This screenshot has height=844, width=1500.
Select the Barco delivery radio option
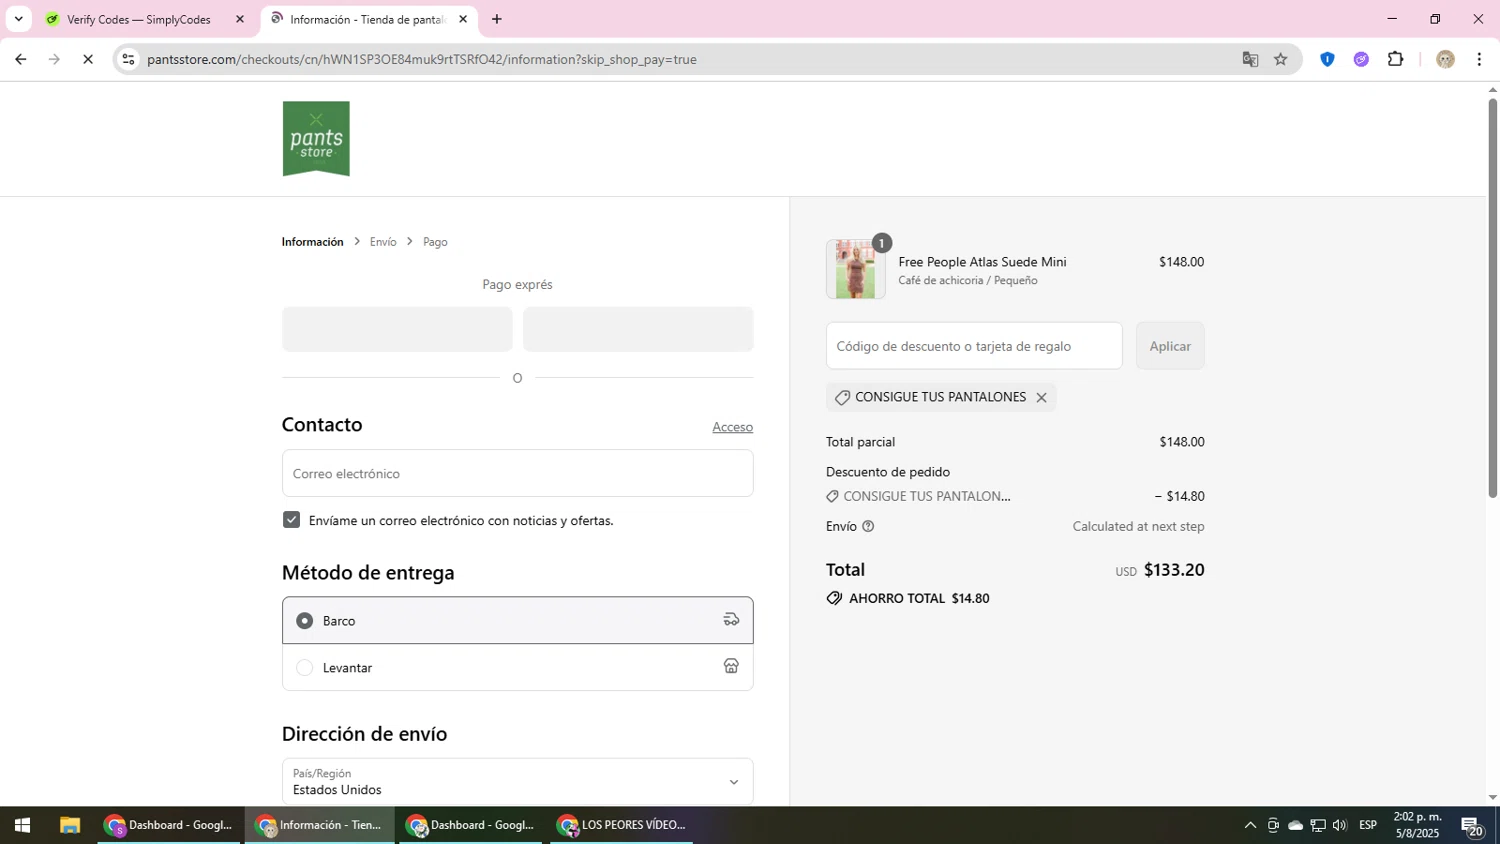pos(305,621)
